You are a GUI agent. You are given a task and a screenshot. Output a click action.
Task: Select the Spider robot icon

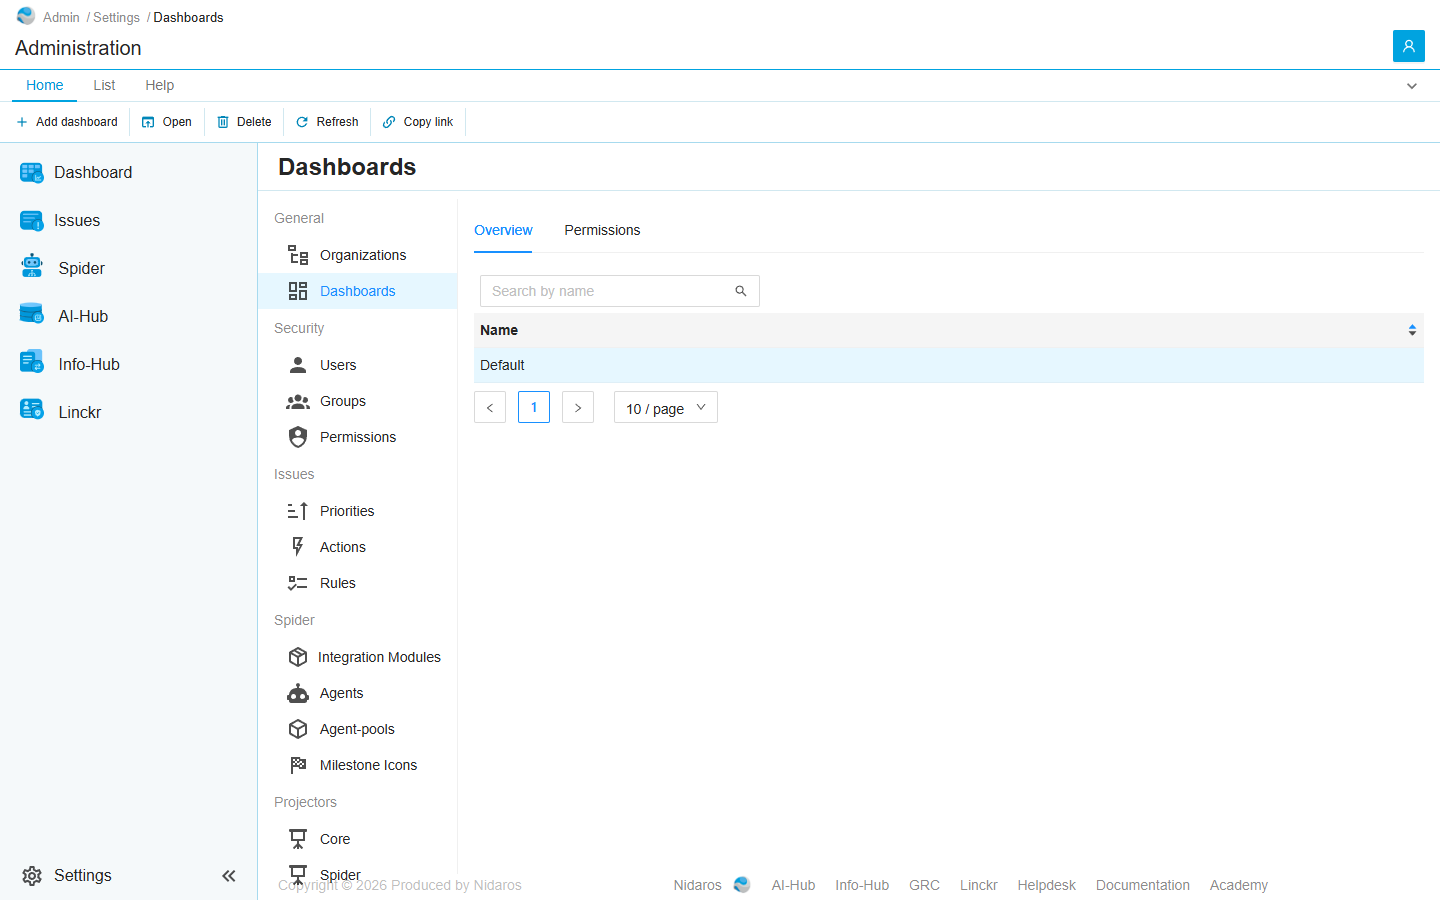click(32, 266)
